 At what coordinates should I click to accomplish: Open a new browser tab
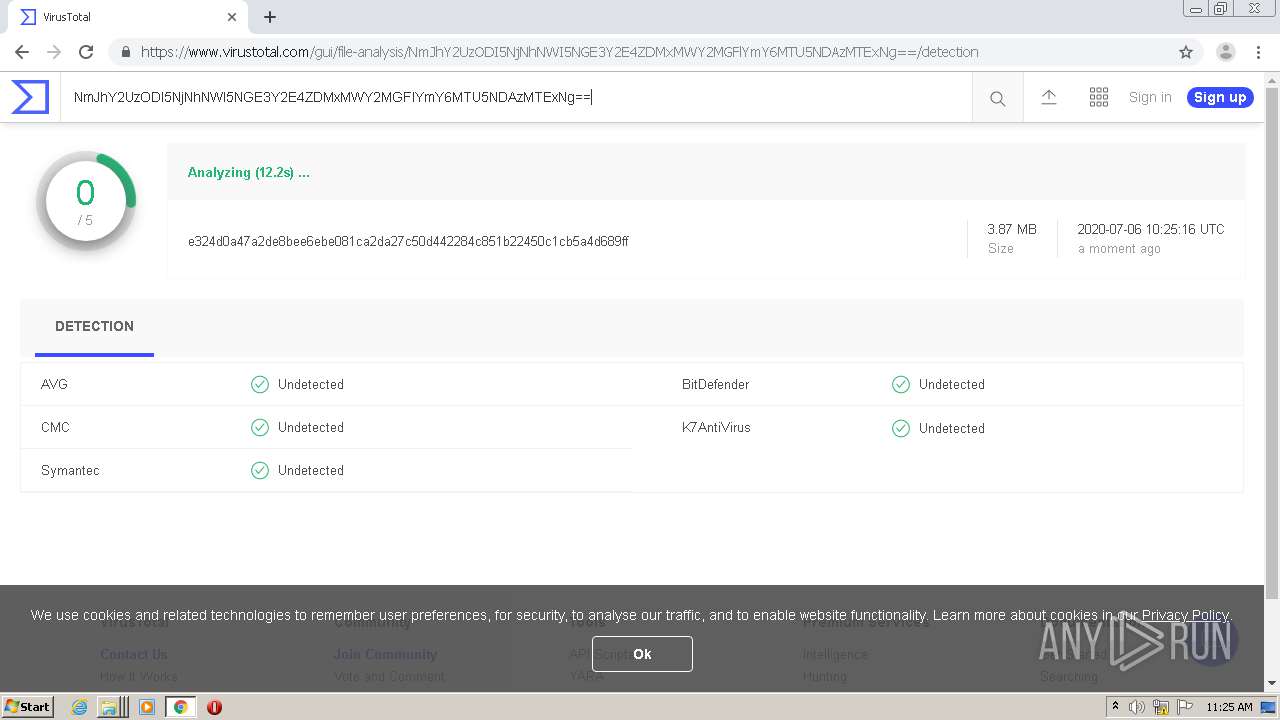click(x=270, y=17)
